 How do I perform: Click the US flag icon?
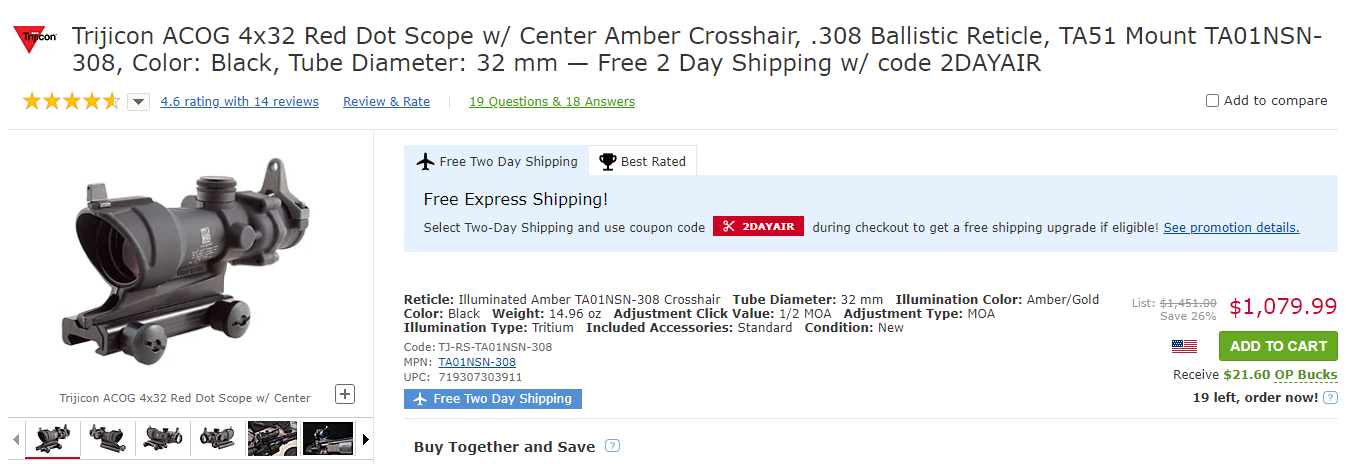tap(1185, 346)
